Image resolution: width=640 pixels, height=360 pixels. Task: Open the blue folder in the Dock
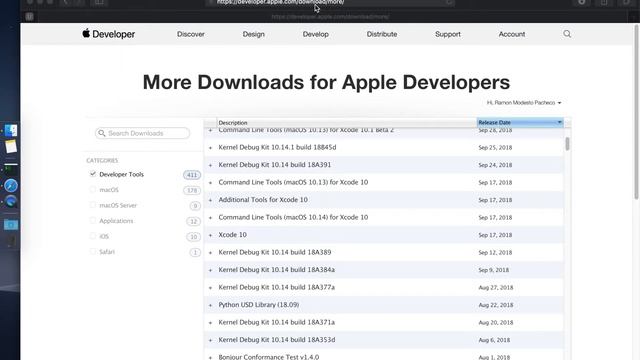click(x=11, y=225)
